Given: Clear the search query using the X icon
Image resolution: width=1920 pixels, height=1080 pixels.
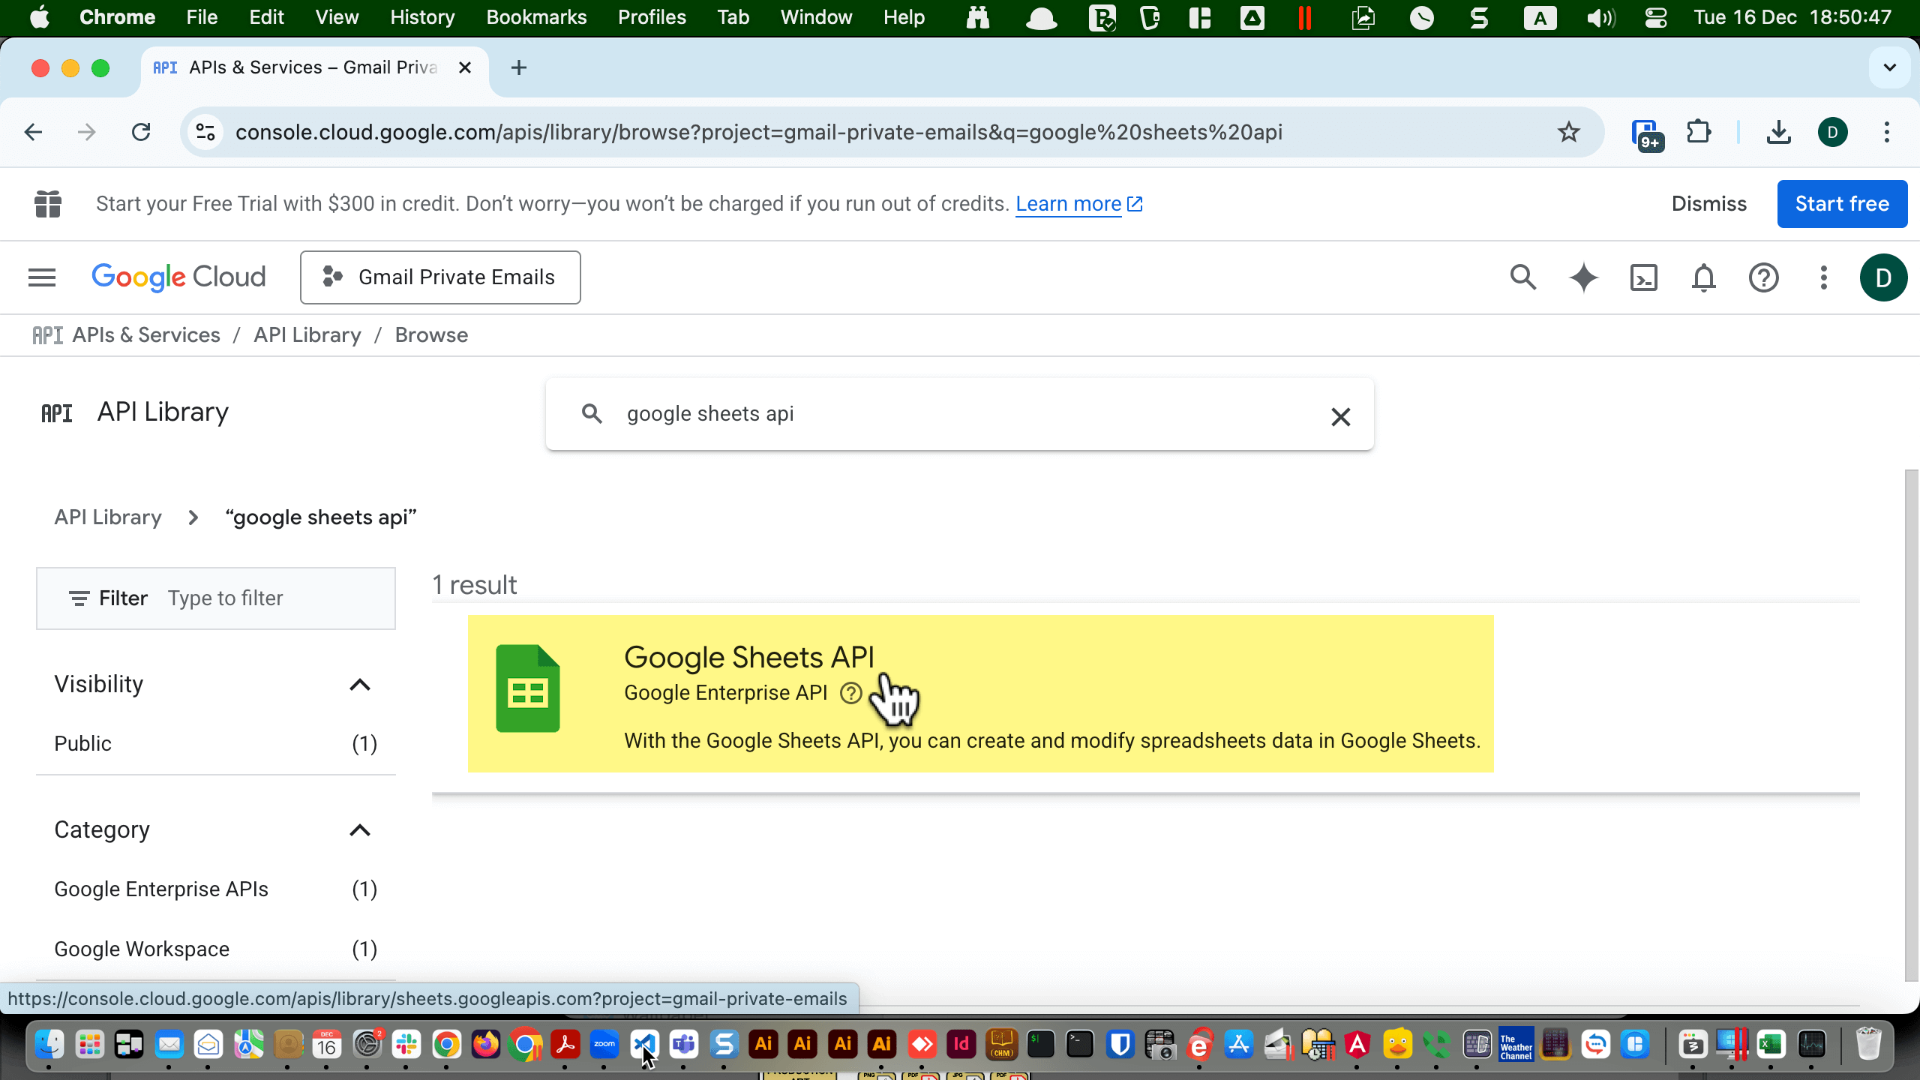Looking at the screenshot, I should [1340, 416].
